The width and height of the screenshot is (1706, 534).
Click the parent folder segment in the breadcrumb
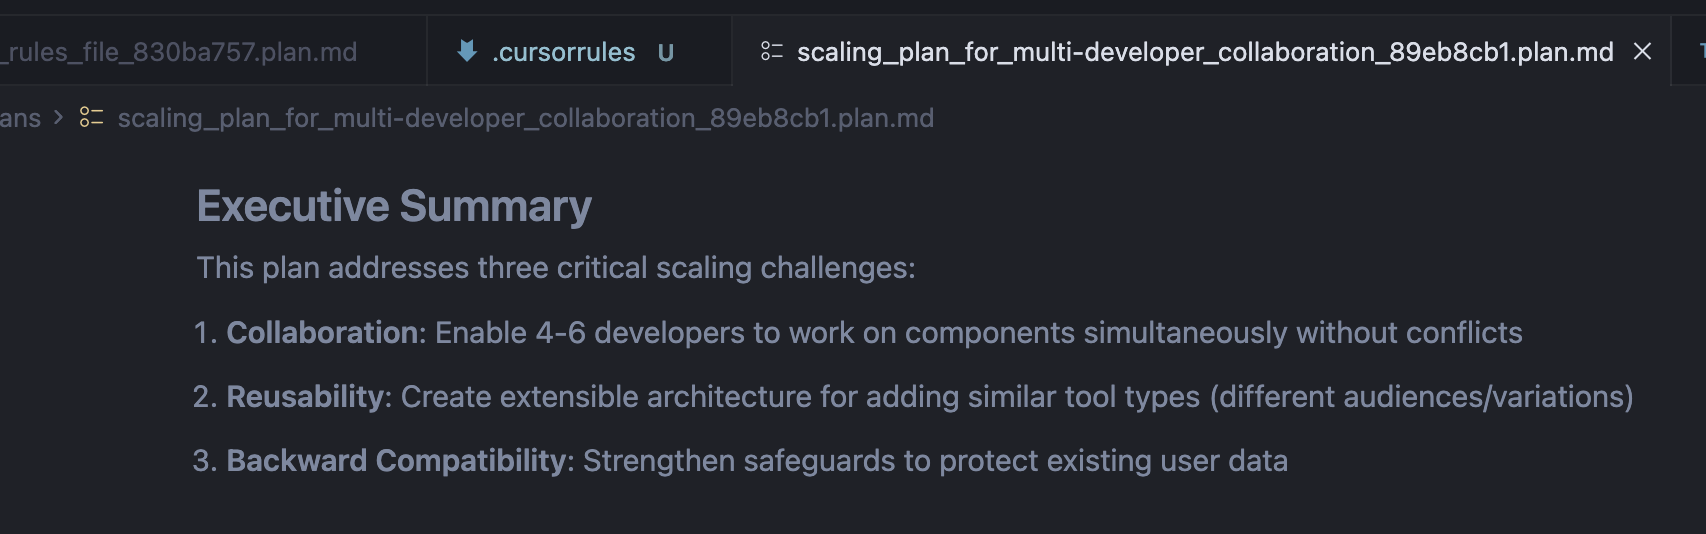coord(20,118)
